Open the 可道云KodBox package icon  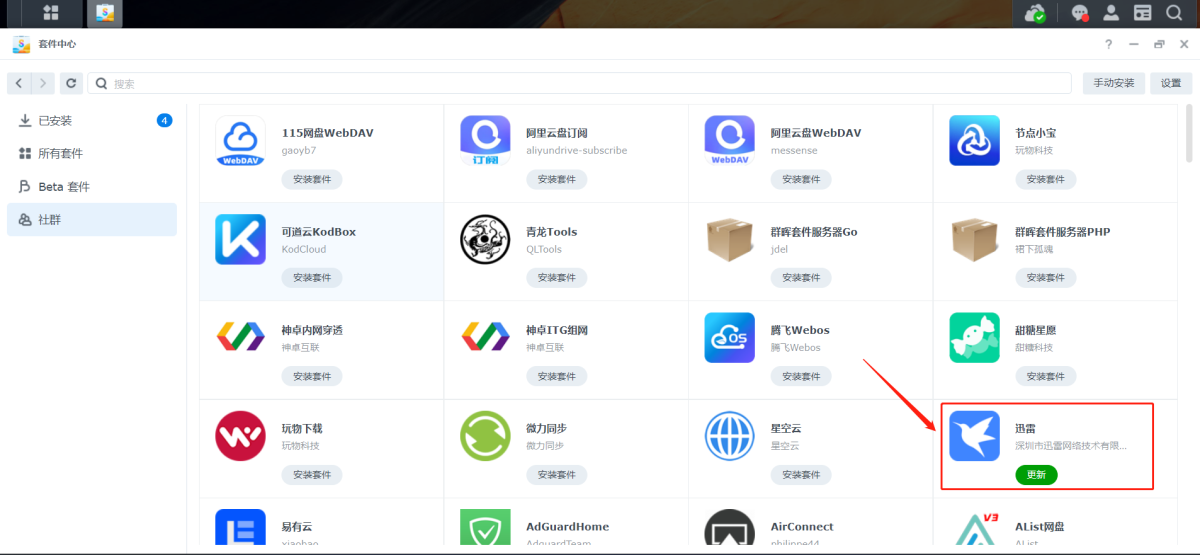[x=240, y=239]
